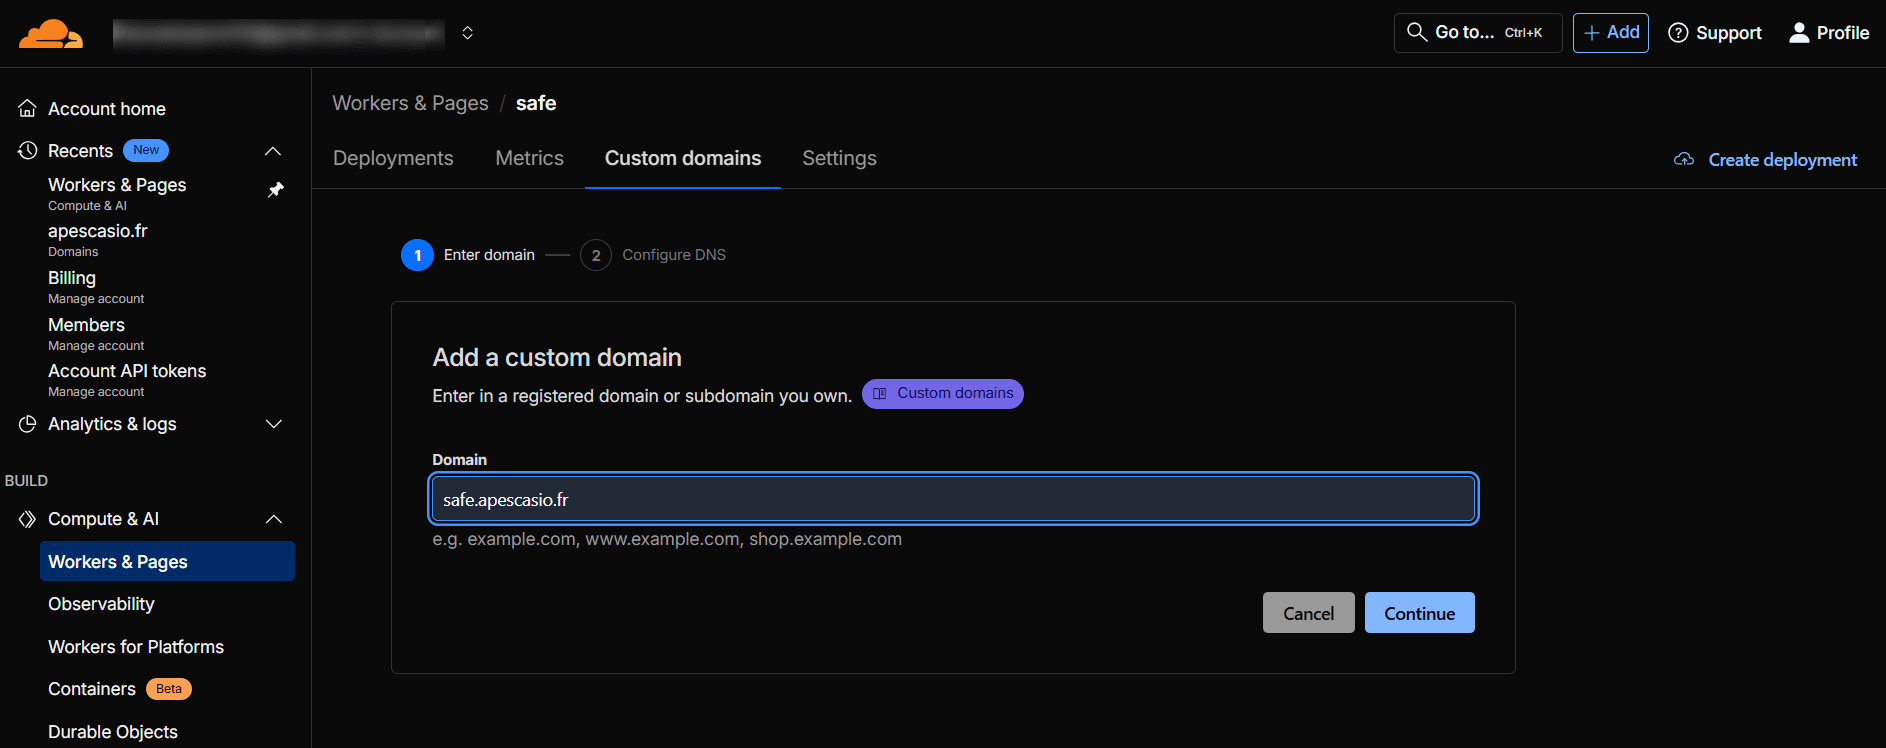Open Members from recents
Screen dimensions: 1886x748
pos(96,334)
